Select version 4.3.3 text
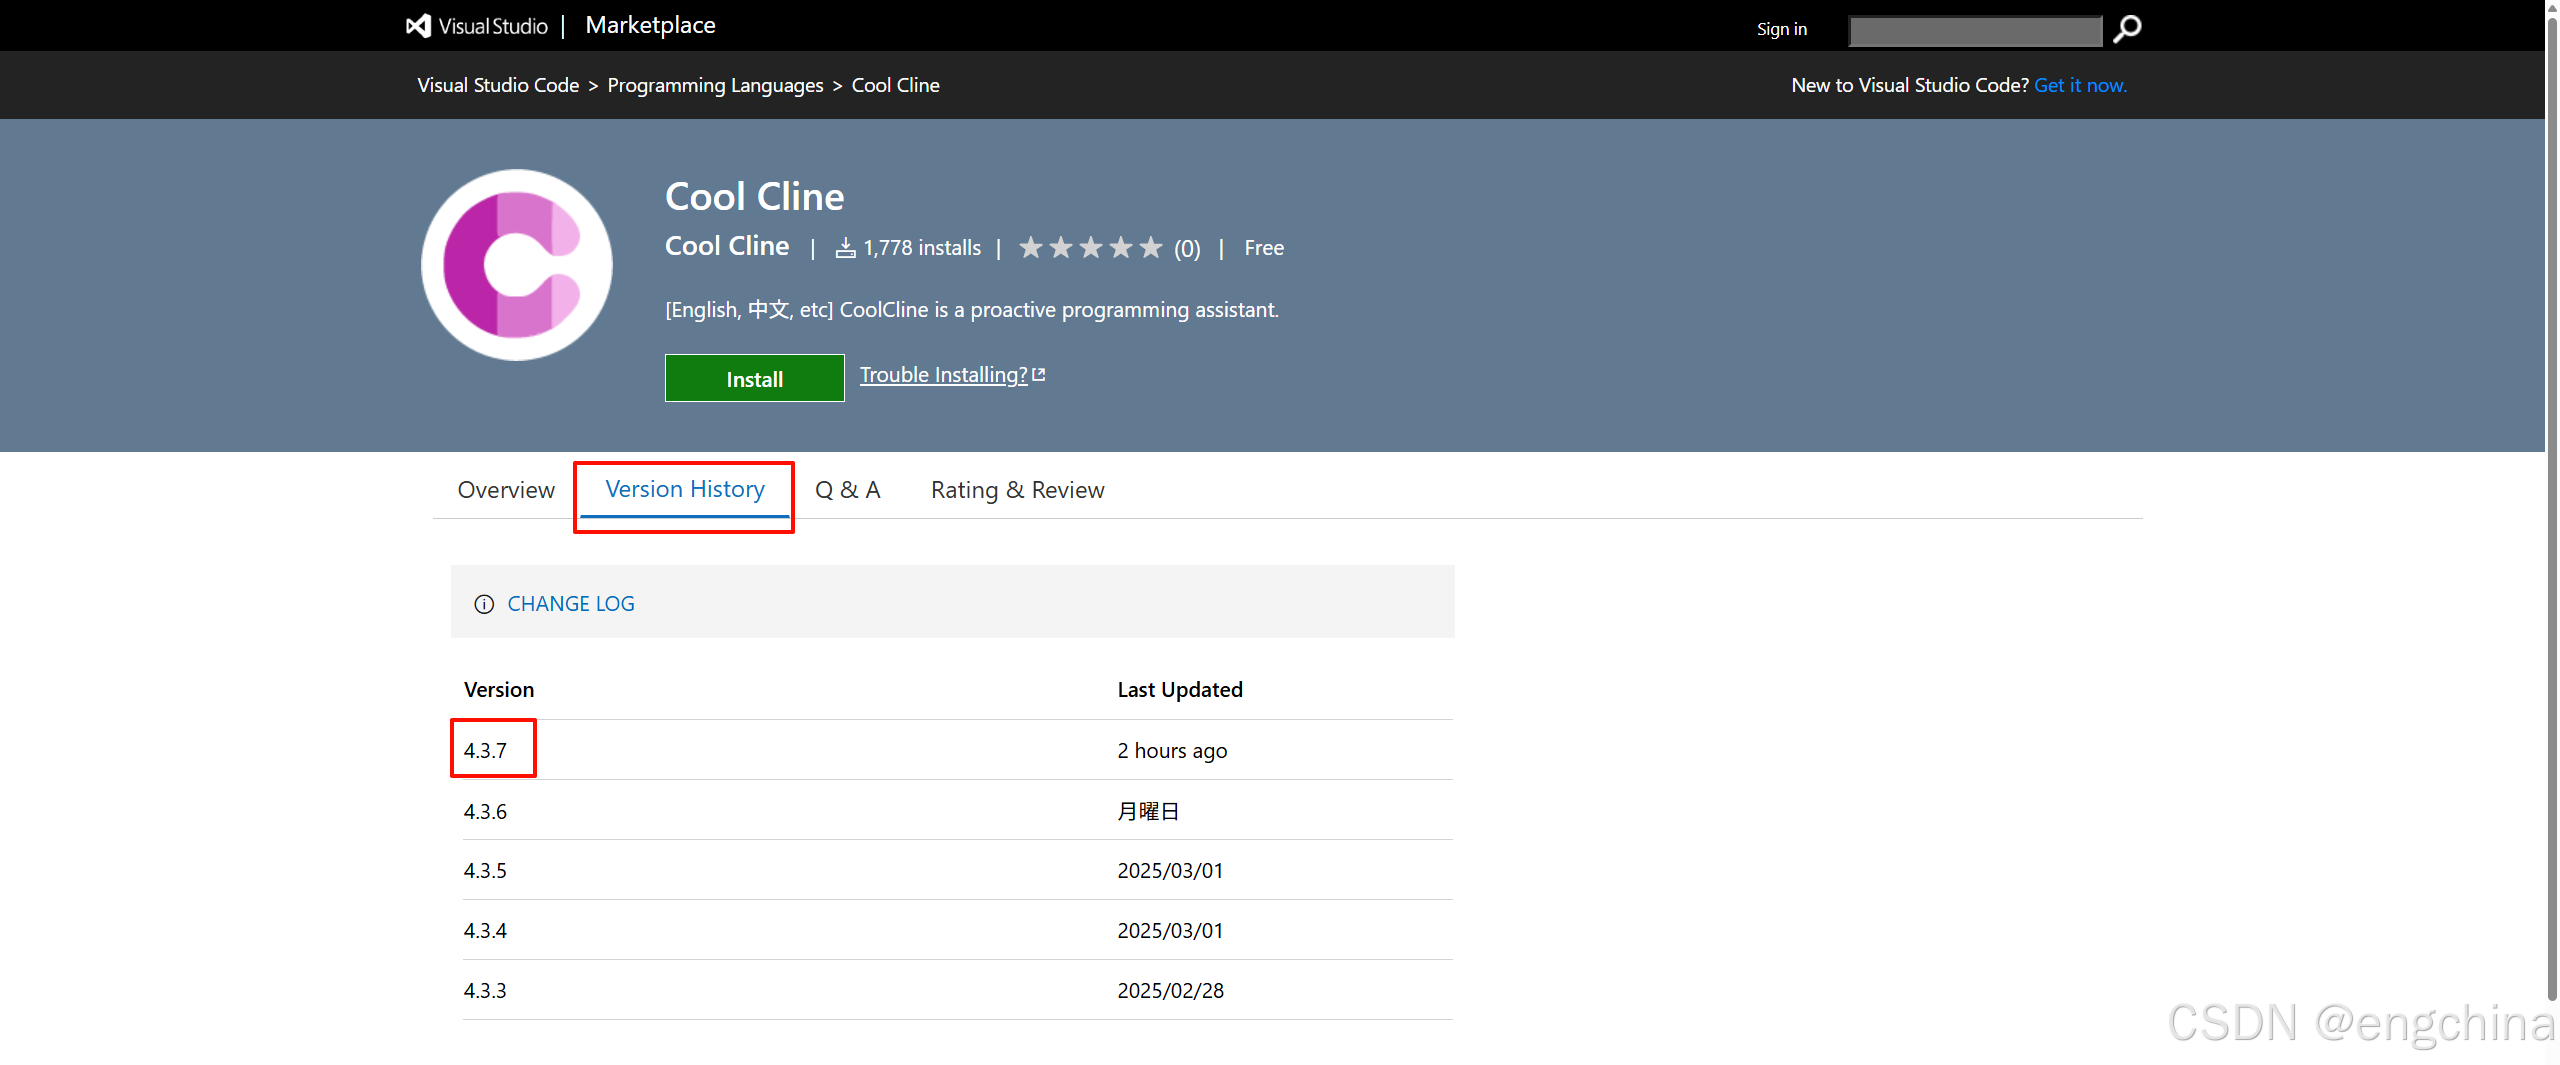2560x1065 pixels. click(x=485, y=991)
